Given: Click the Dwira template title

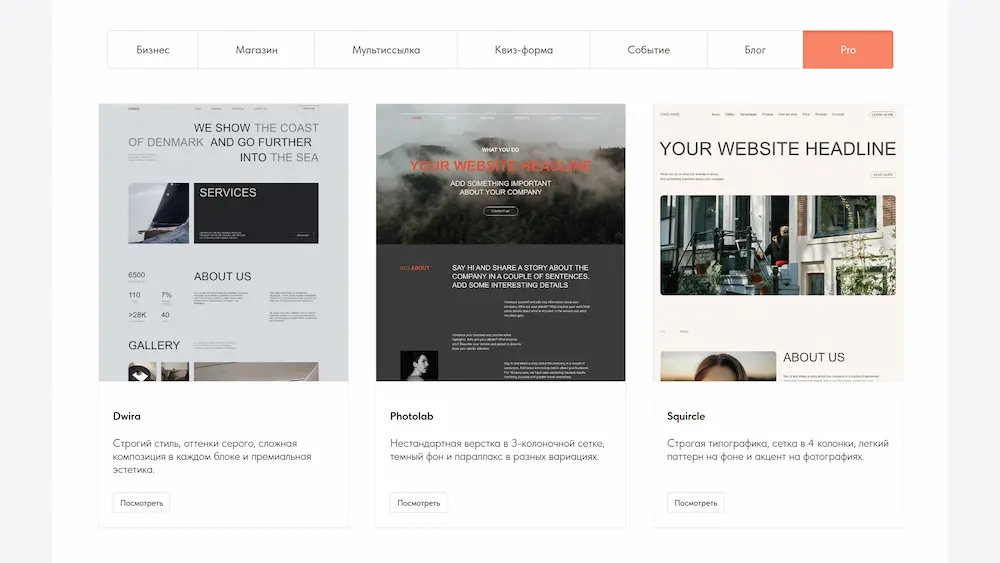Looking at the screenshot, I should click(x=127, y=416).
